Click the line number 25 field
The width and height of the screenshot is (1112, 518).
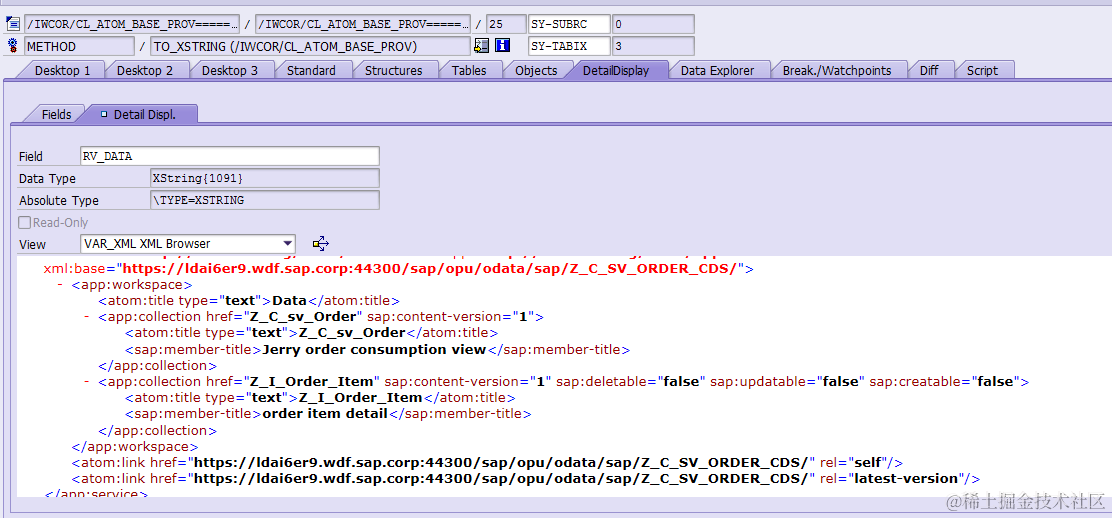click(506, 24)
